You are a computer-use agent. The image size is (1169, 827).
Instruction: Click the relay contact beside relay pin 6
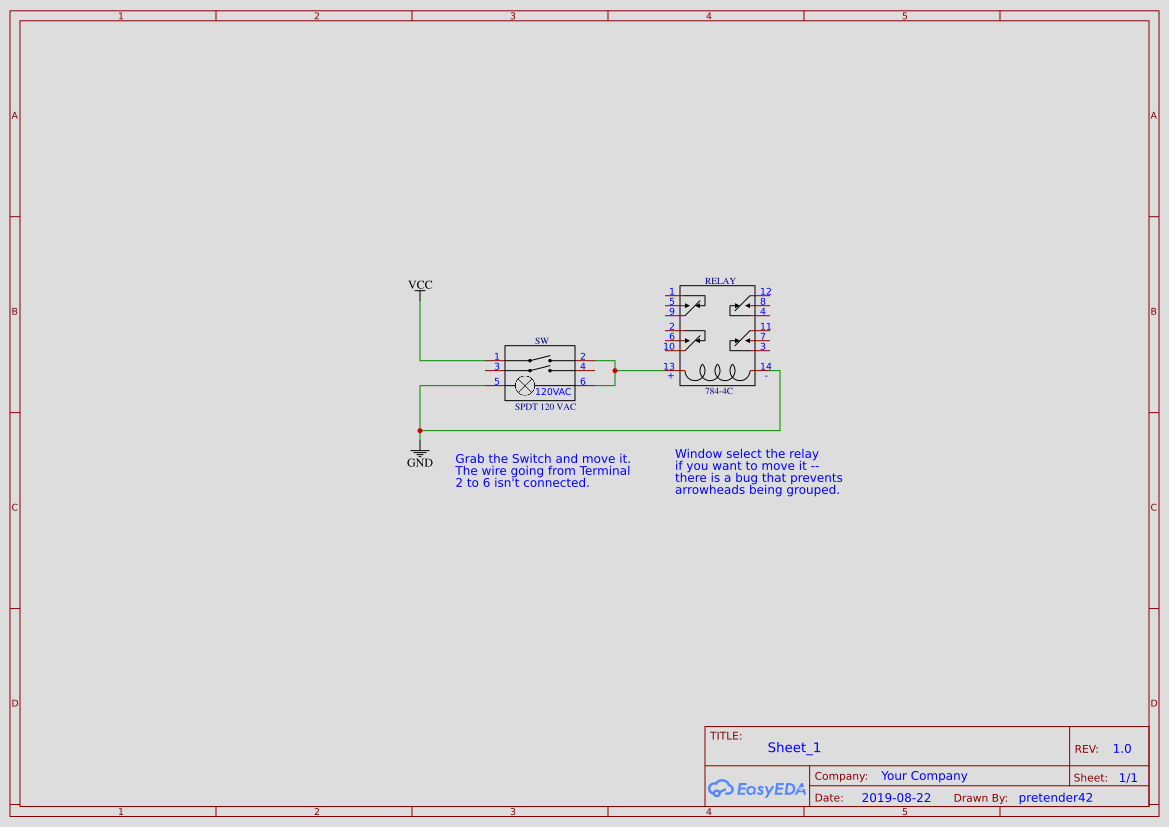[694, 339]
